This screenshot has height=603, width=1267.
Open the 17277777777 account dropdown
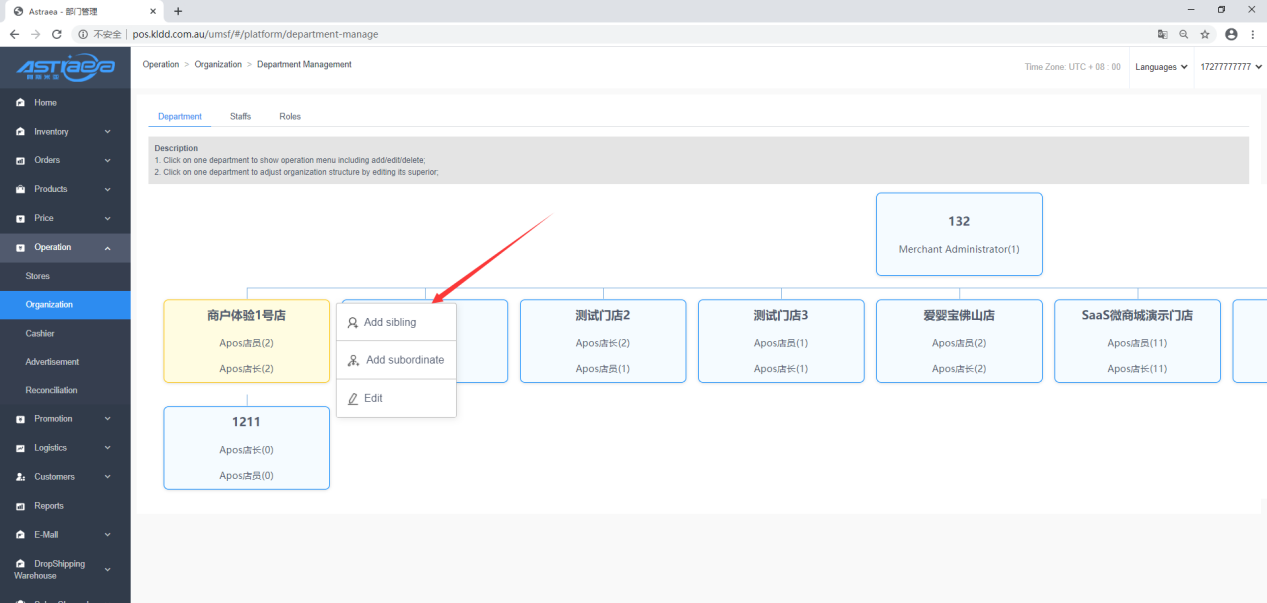tap(1230, 67)
